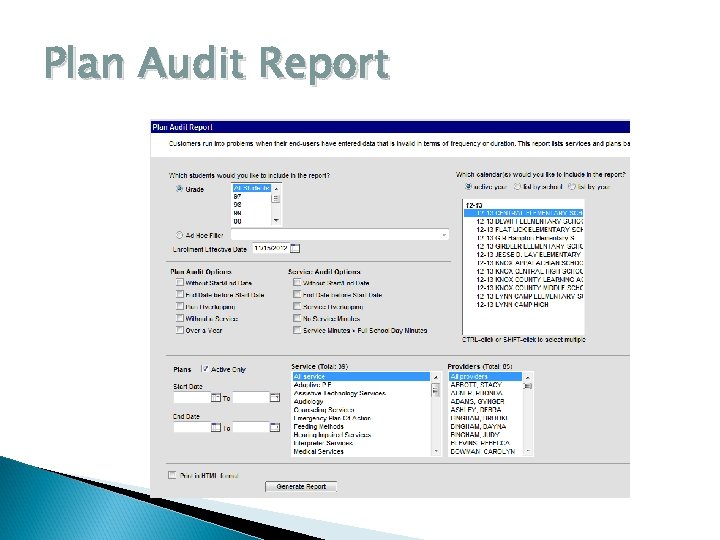
Task: Select the Ad Hoc Filter radio button
Action: (x=180, y=235)
